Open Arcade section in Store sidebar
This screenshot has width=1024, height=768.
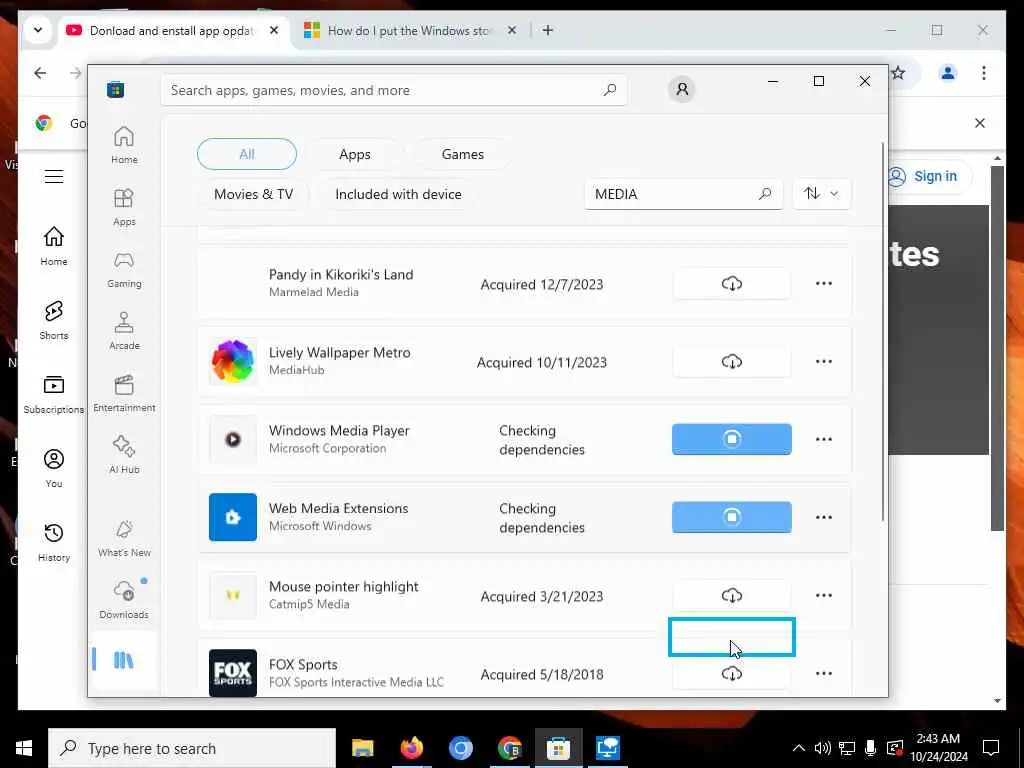click(124, 331)
